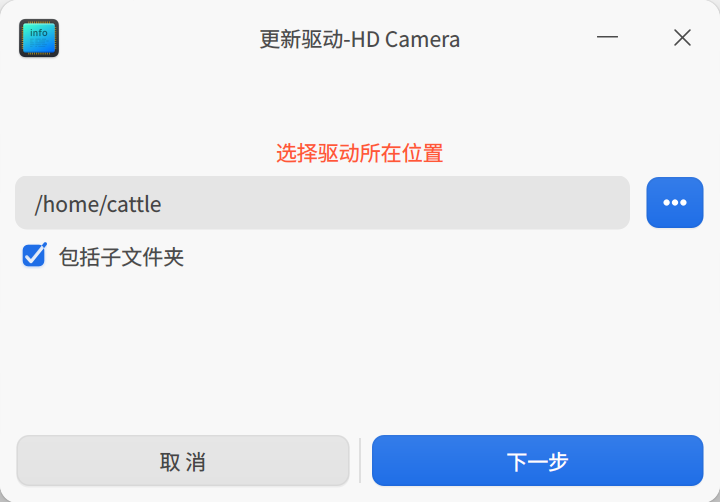Click the red 选择驱动所在位置 heading
This screenshot has width=720, height=502.
[359, 153]
